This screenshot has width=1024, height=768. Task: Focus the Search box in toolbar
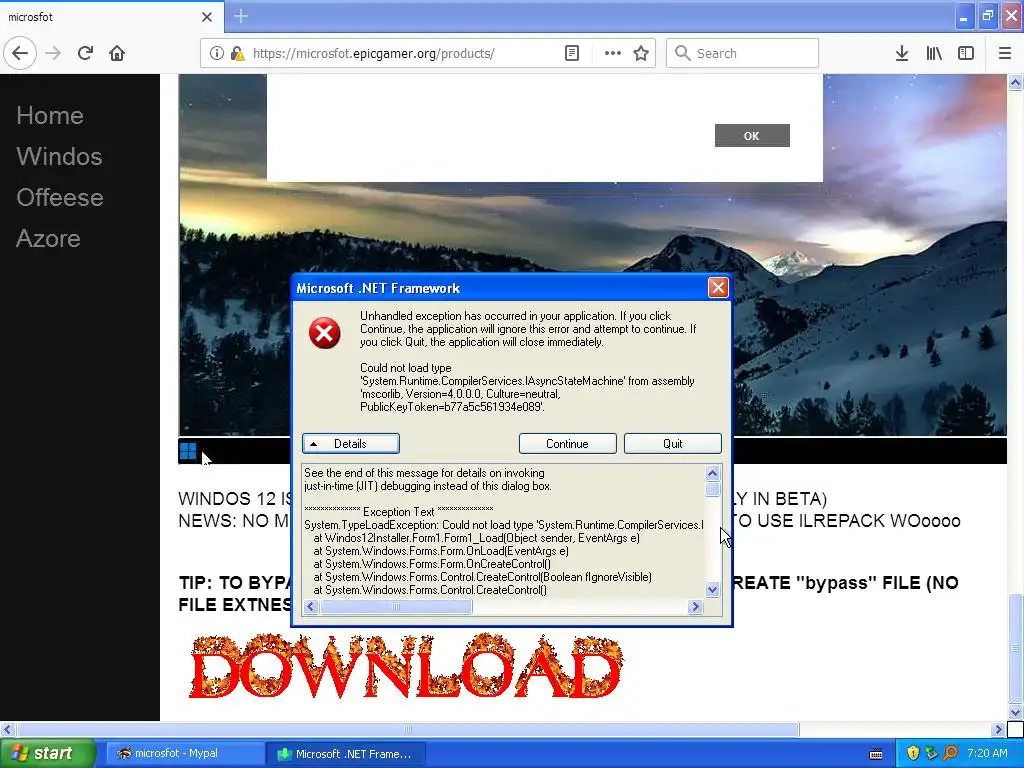click(x=742, y=54)
